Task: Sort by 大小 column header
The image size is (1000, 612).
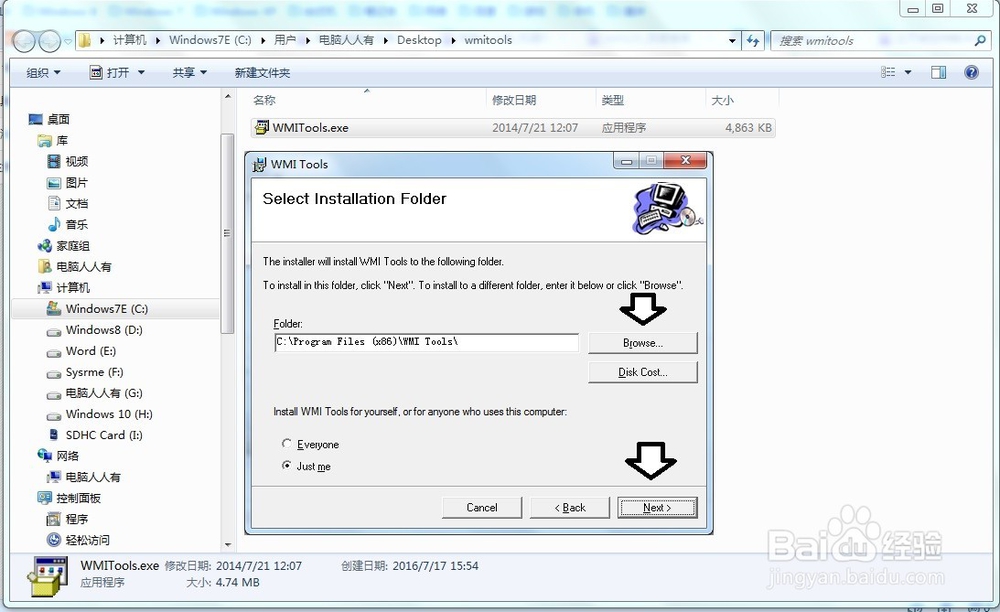Action: pos(723,100)
